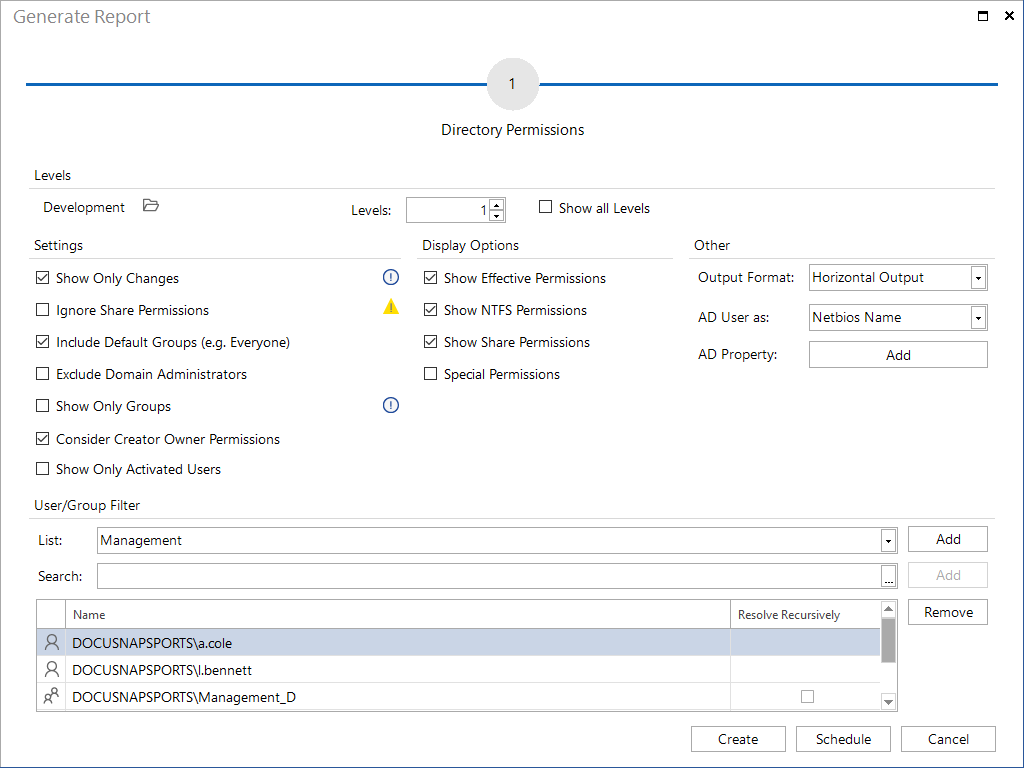Enable Special Permissions checkbox
The image size is (1024, 768).
pyautogui.click(x=430, y=374)
